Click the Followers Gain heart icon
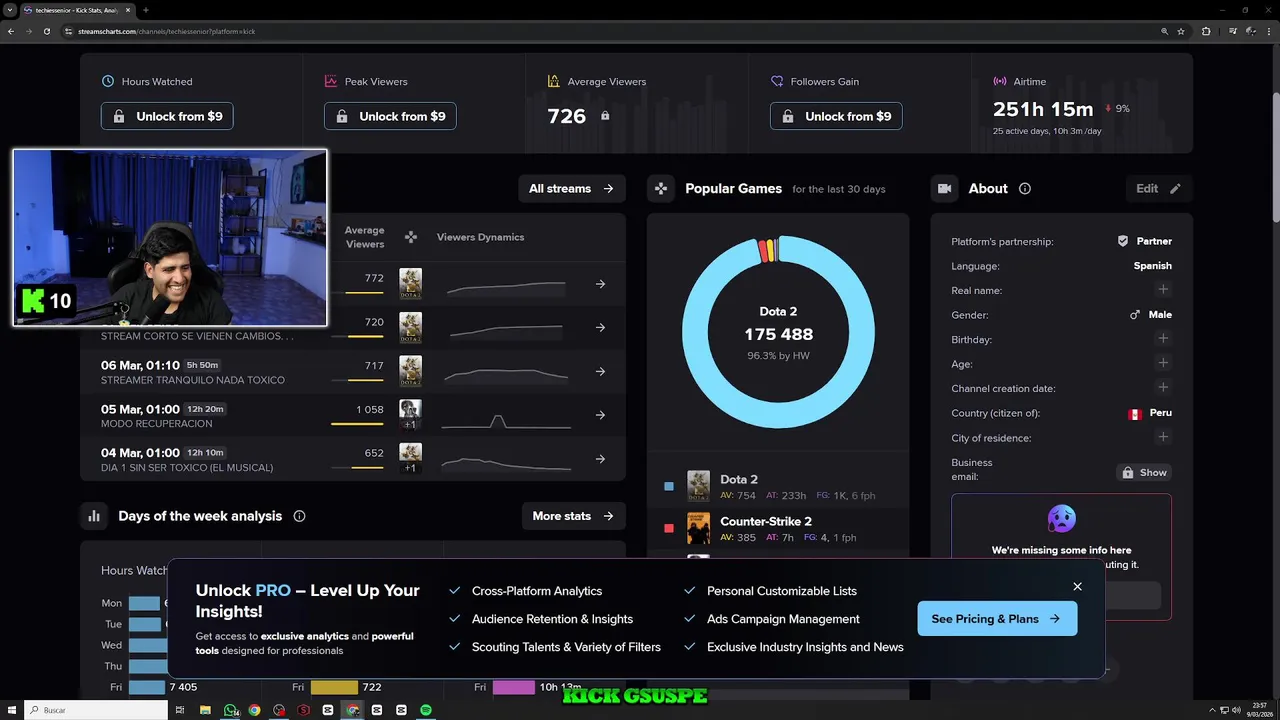 (x=777, y=81)
